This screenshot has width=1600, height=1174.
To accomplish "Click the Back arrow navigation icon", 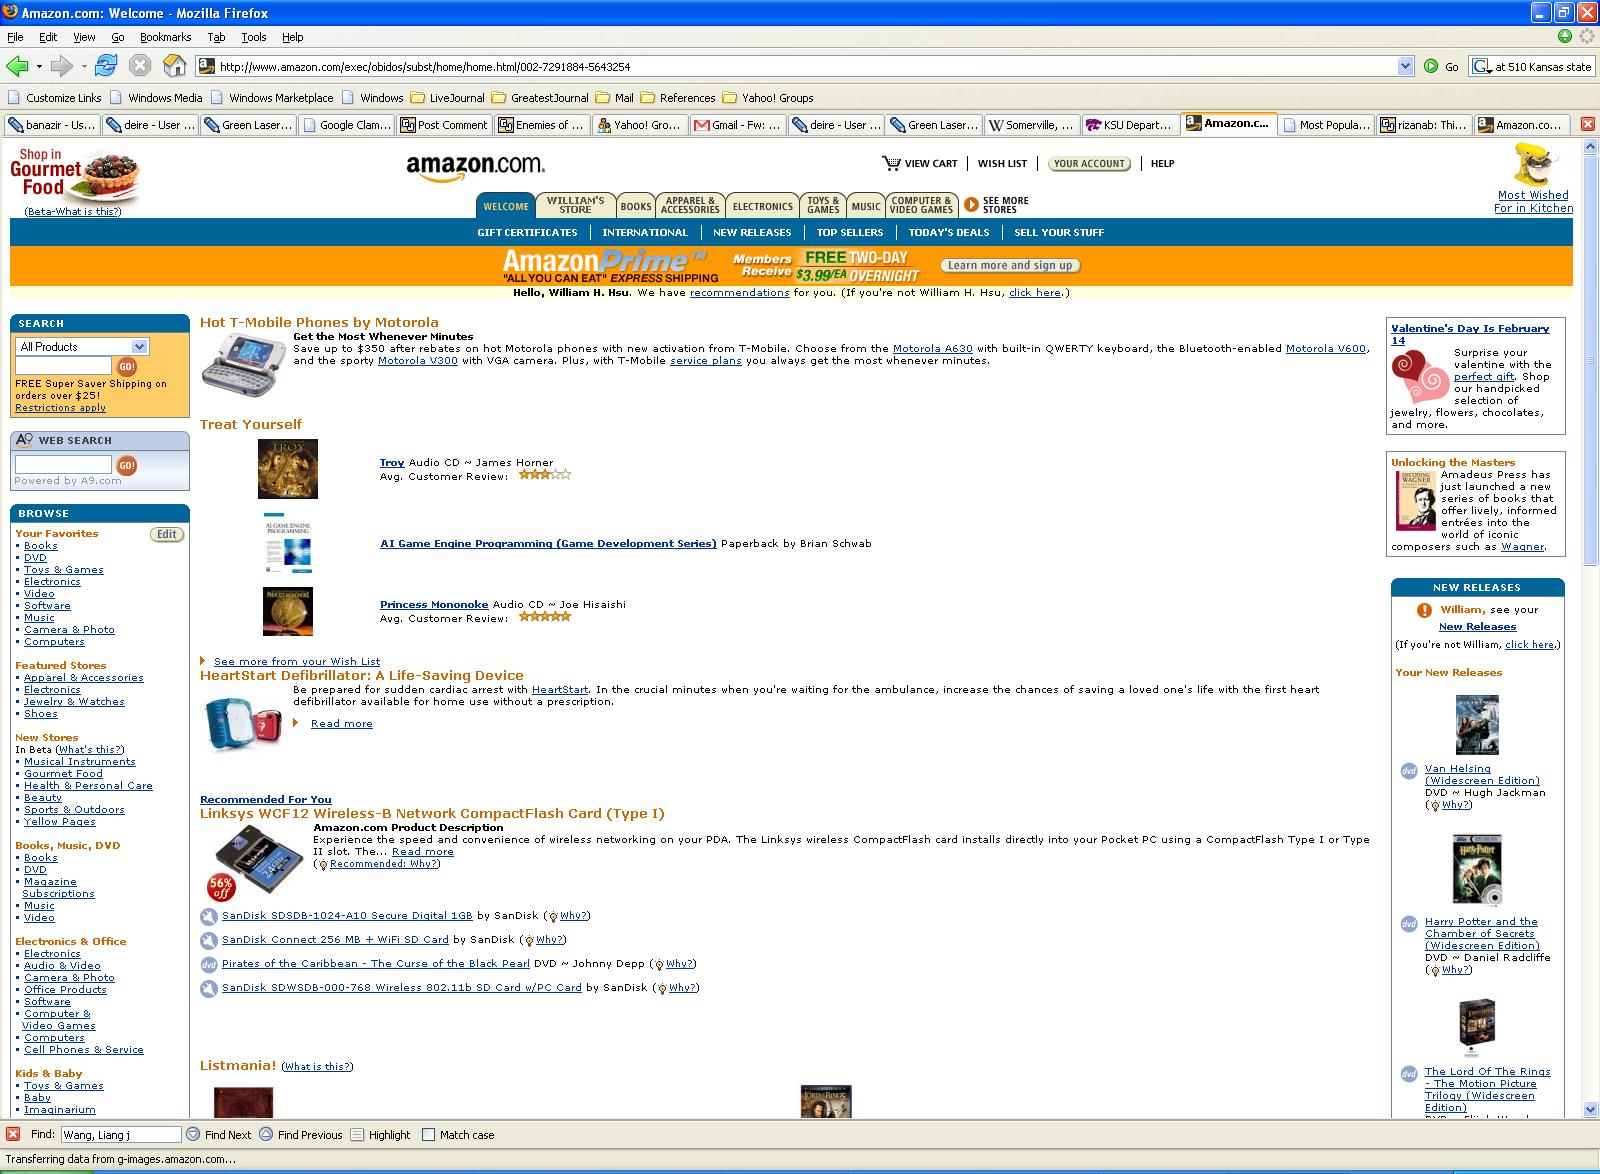I will (x=17, y=66).
